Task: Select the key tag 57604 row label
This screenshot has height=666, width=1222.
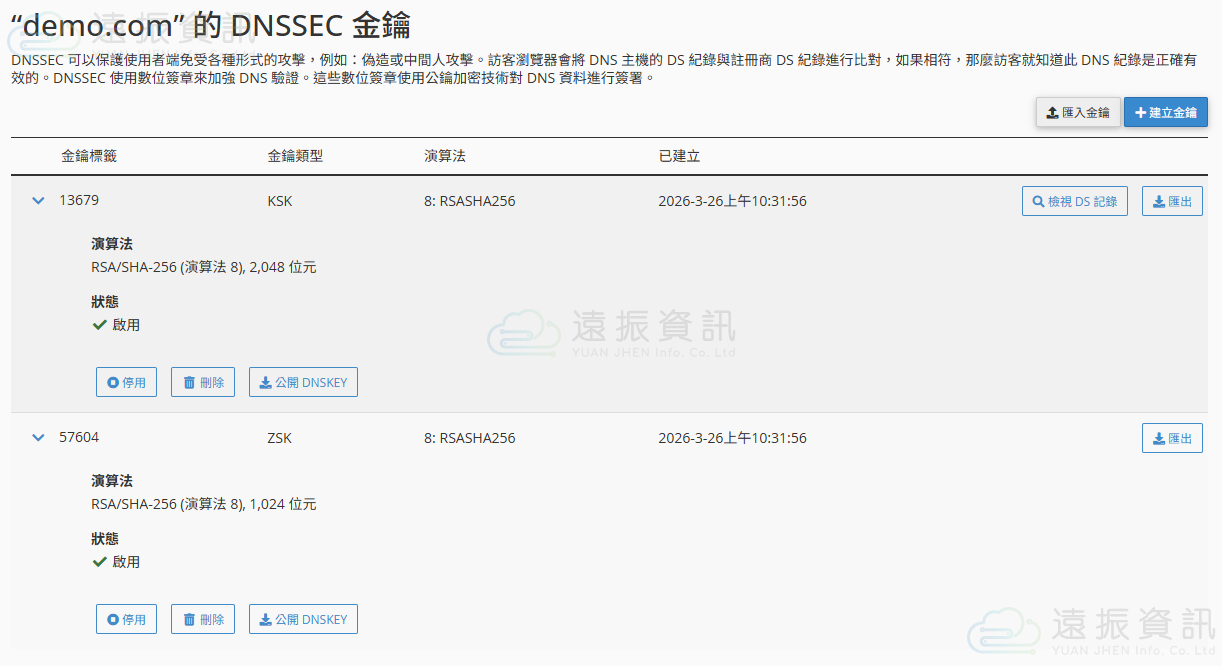Action: tap(79, 437)
